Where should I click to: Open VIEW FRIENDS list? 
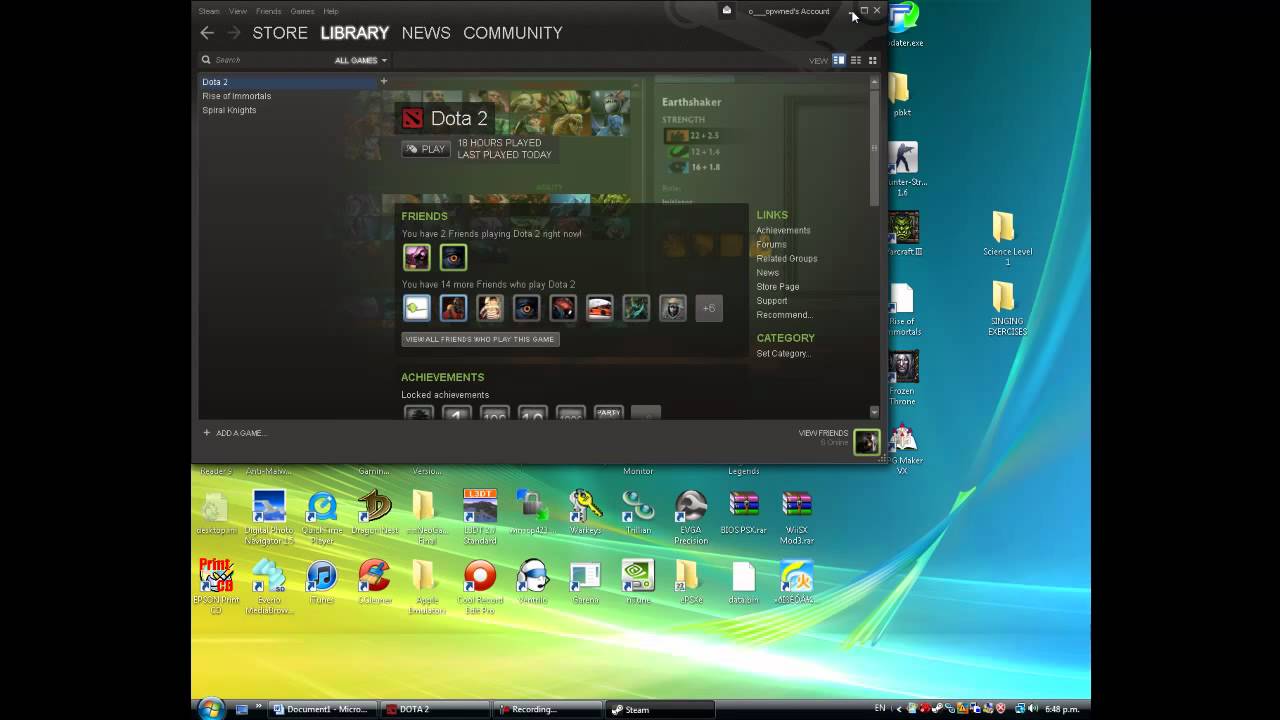click(x=823, y=433)
